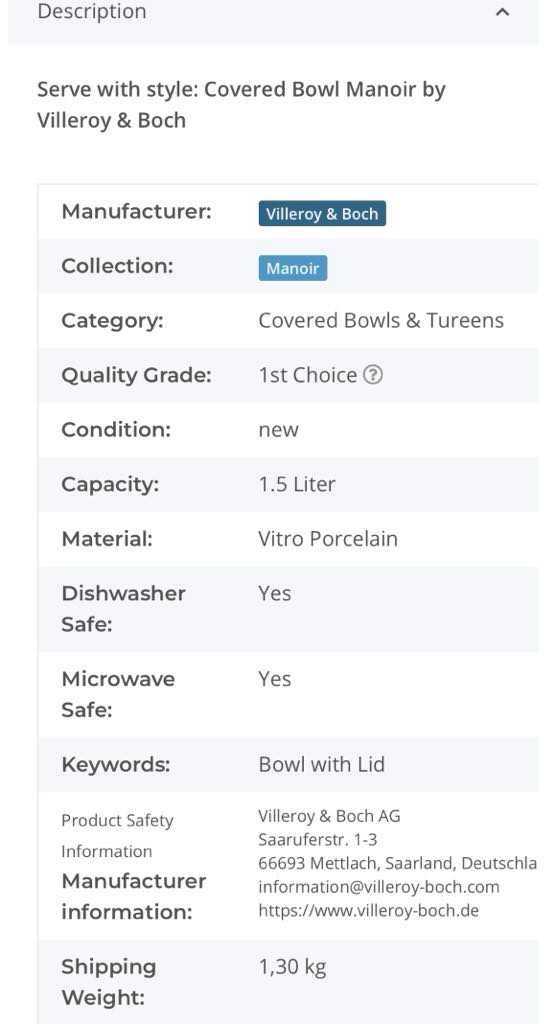Open Villeroy & Boch manufacturer badge

click(x=322, y=214)
